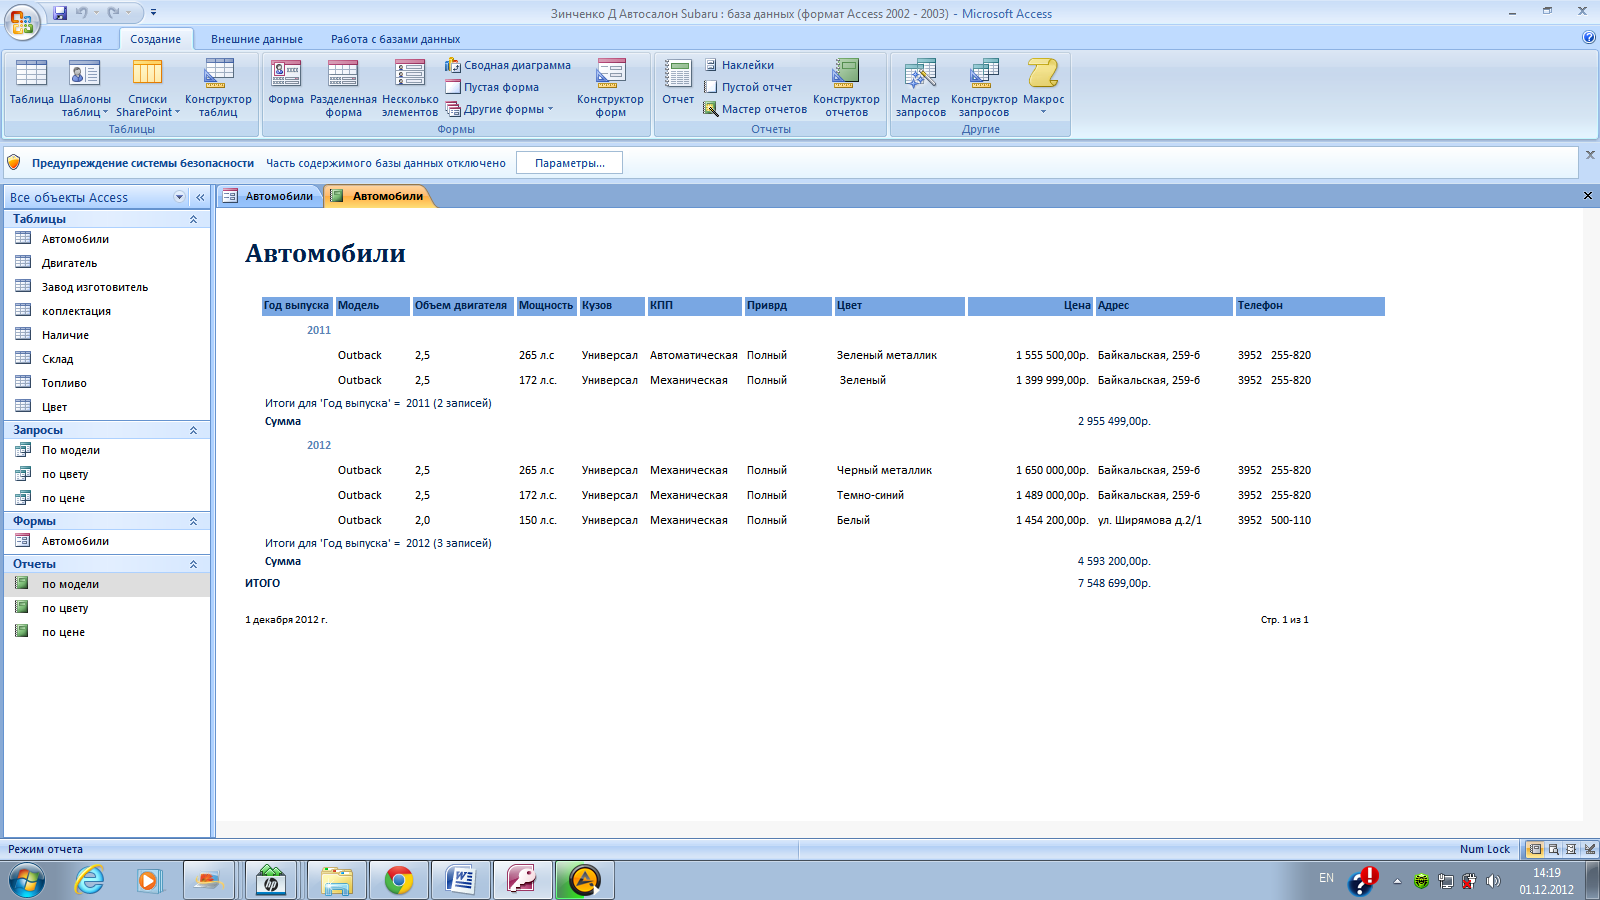The width and height of the screenshot is (1600, 900).
Task: Click Пустая форма button
Action: [492, 87]
